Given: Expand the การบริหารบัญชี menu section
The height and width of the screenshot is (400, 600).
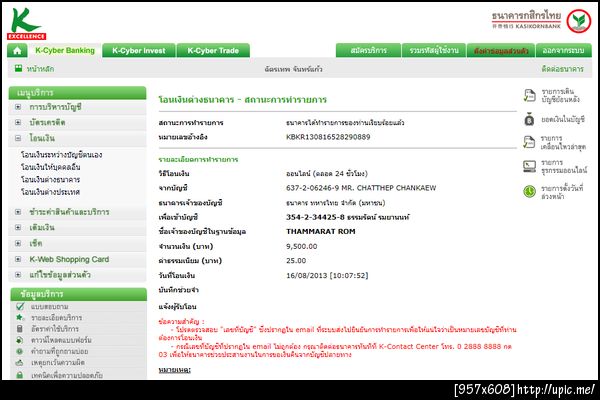Looking at the screenshot, I should click(x=18, y=107).
